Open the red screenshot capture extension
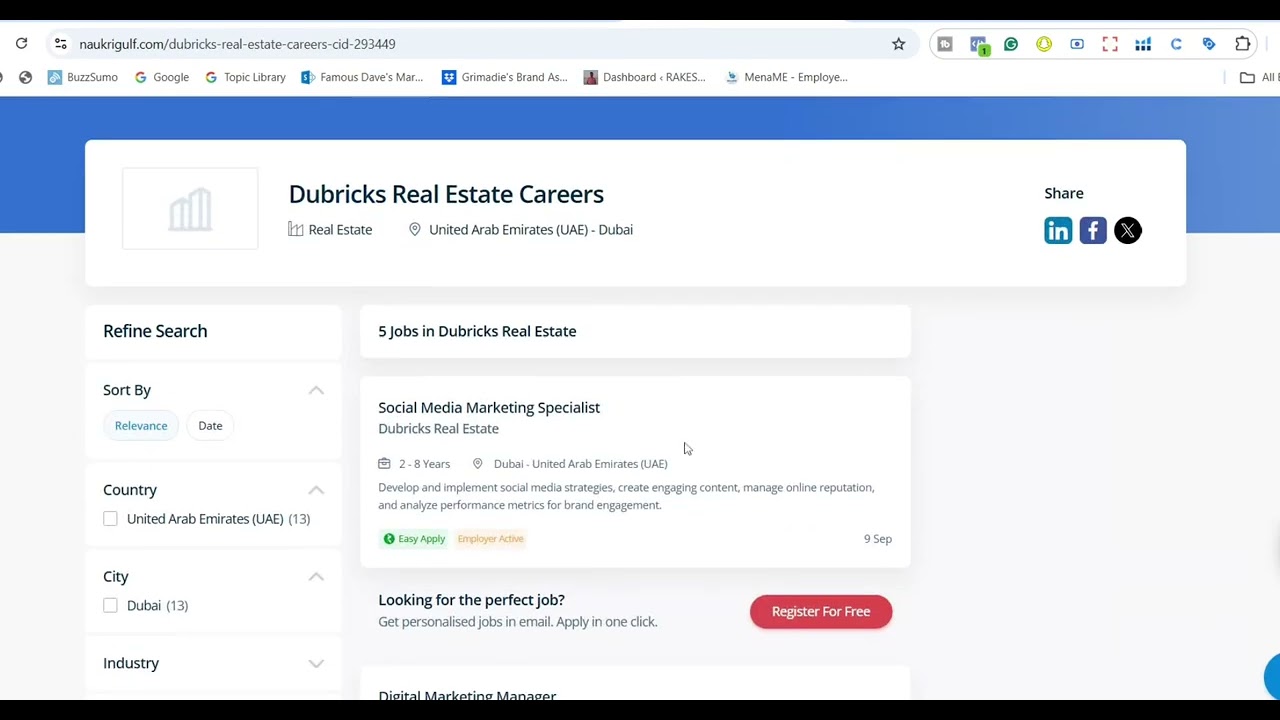 click(1110, 44)
